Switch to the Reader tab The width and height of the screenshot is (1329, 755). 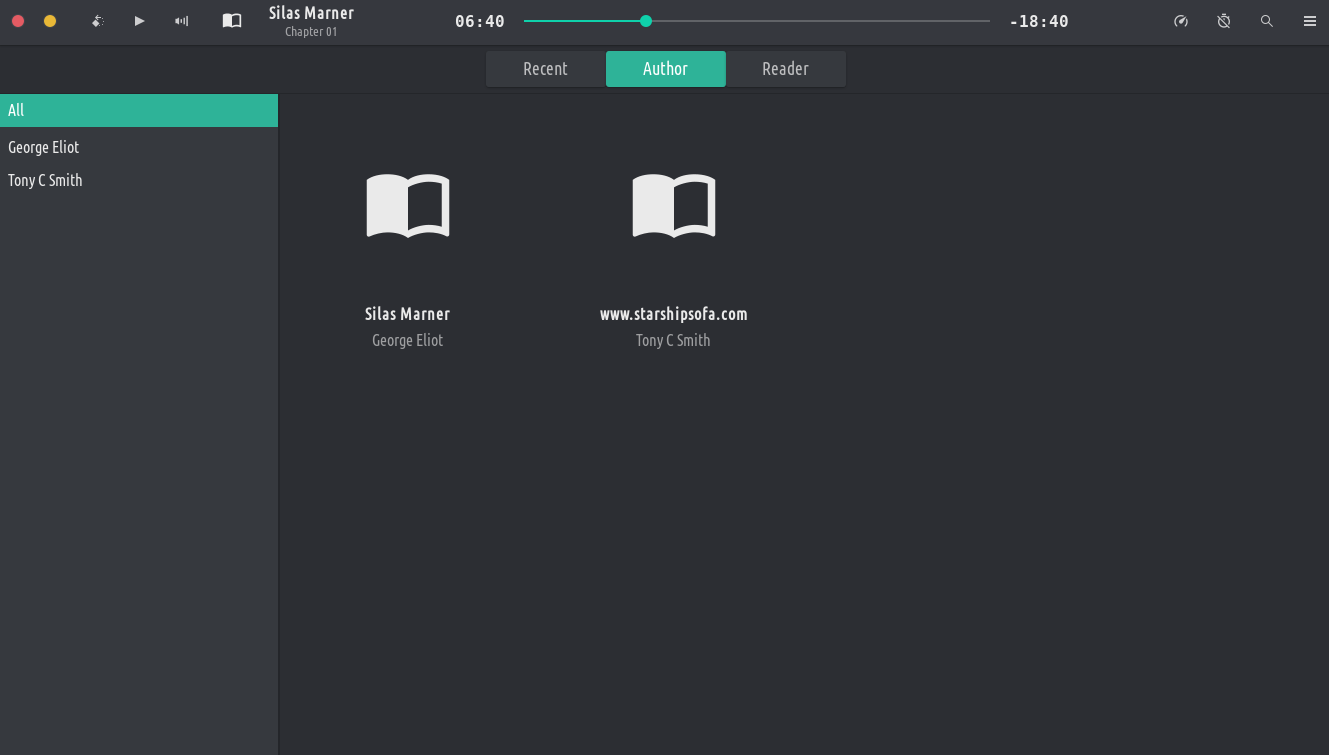click(785, 69)
